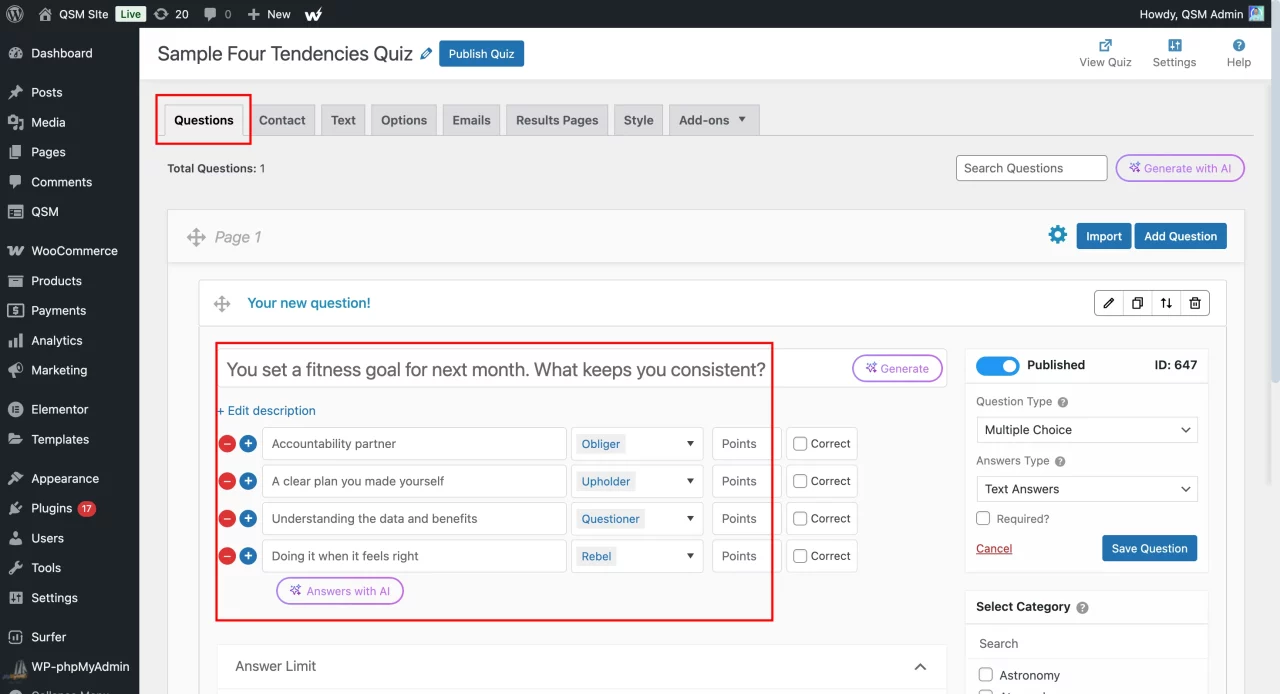This screenshot has width=1280, height=694.
Task: Click the Save Question button
Action: 1149,548
